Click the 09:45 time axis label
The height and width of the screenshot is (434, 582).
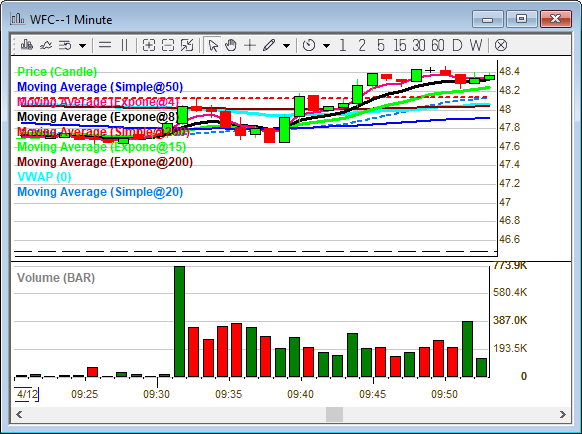point(373,394)
